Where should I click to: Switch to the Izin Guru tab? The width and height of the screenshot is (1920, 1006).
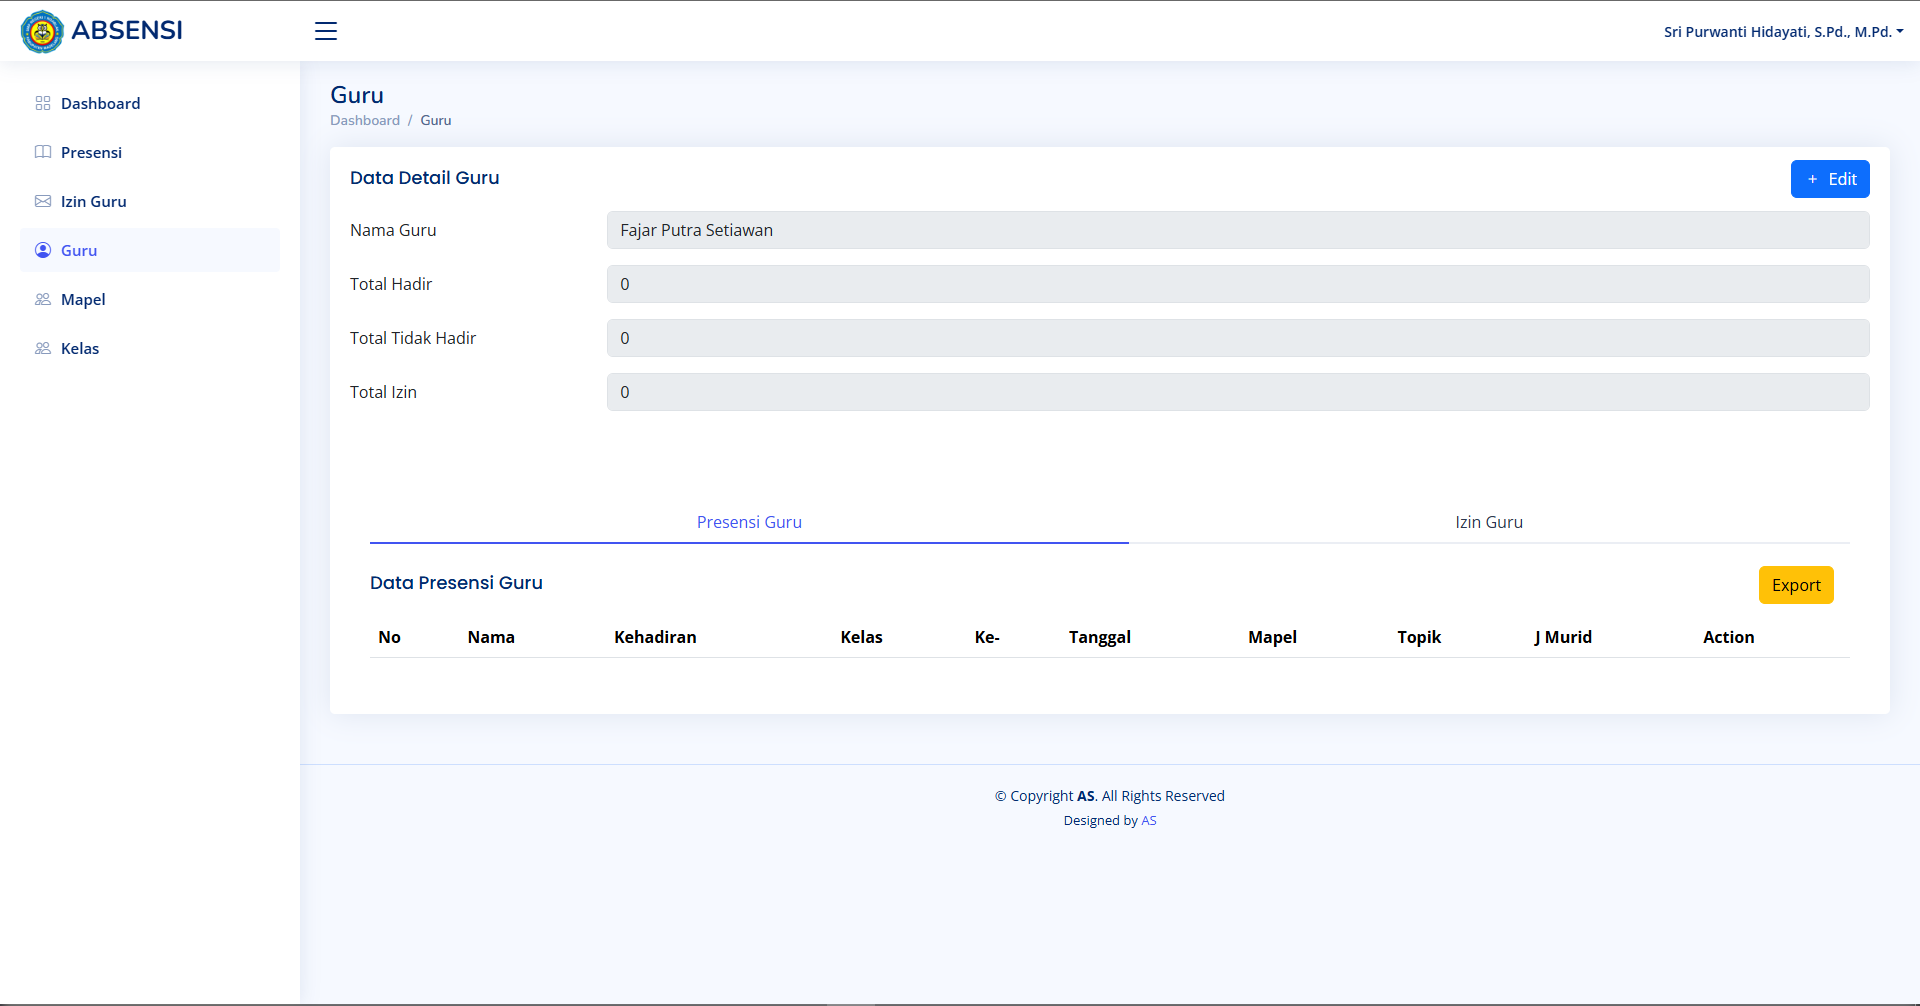(1488, 522)
